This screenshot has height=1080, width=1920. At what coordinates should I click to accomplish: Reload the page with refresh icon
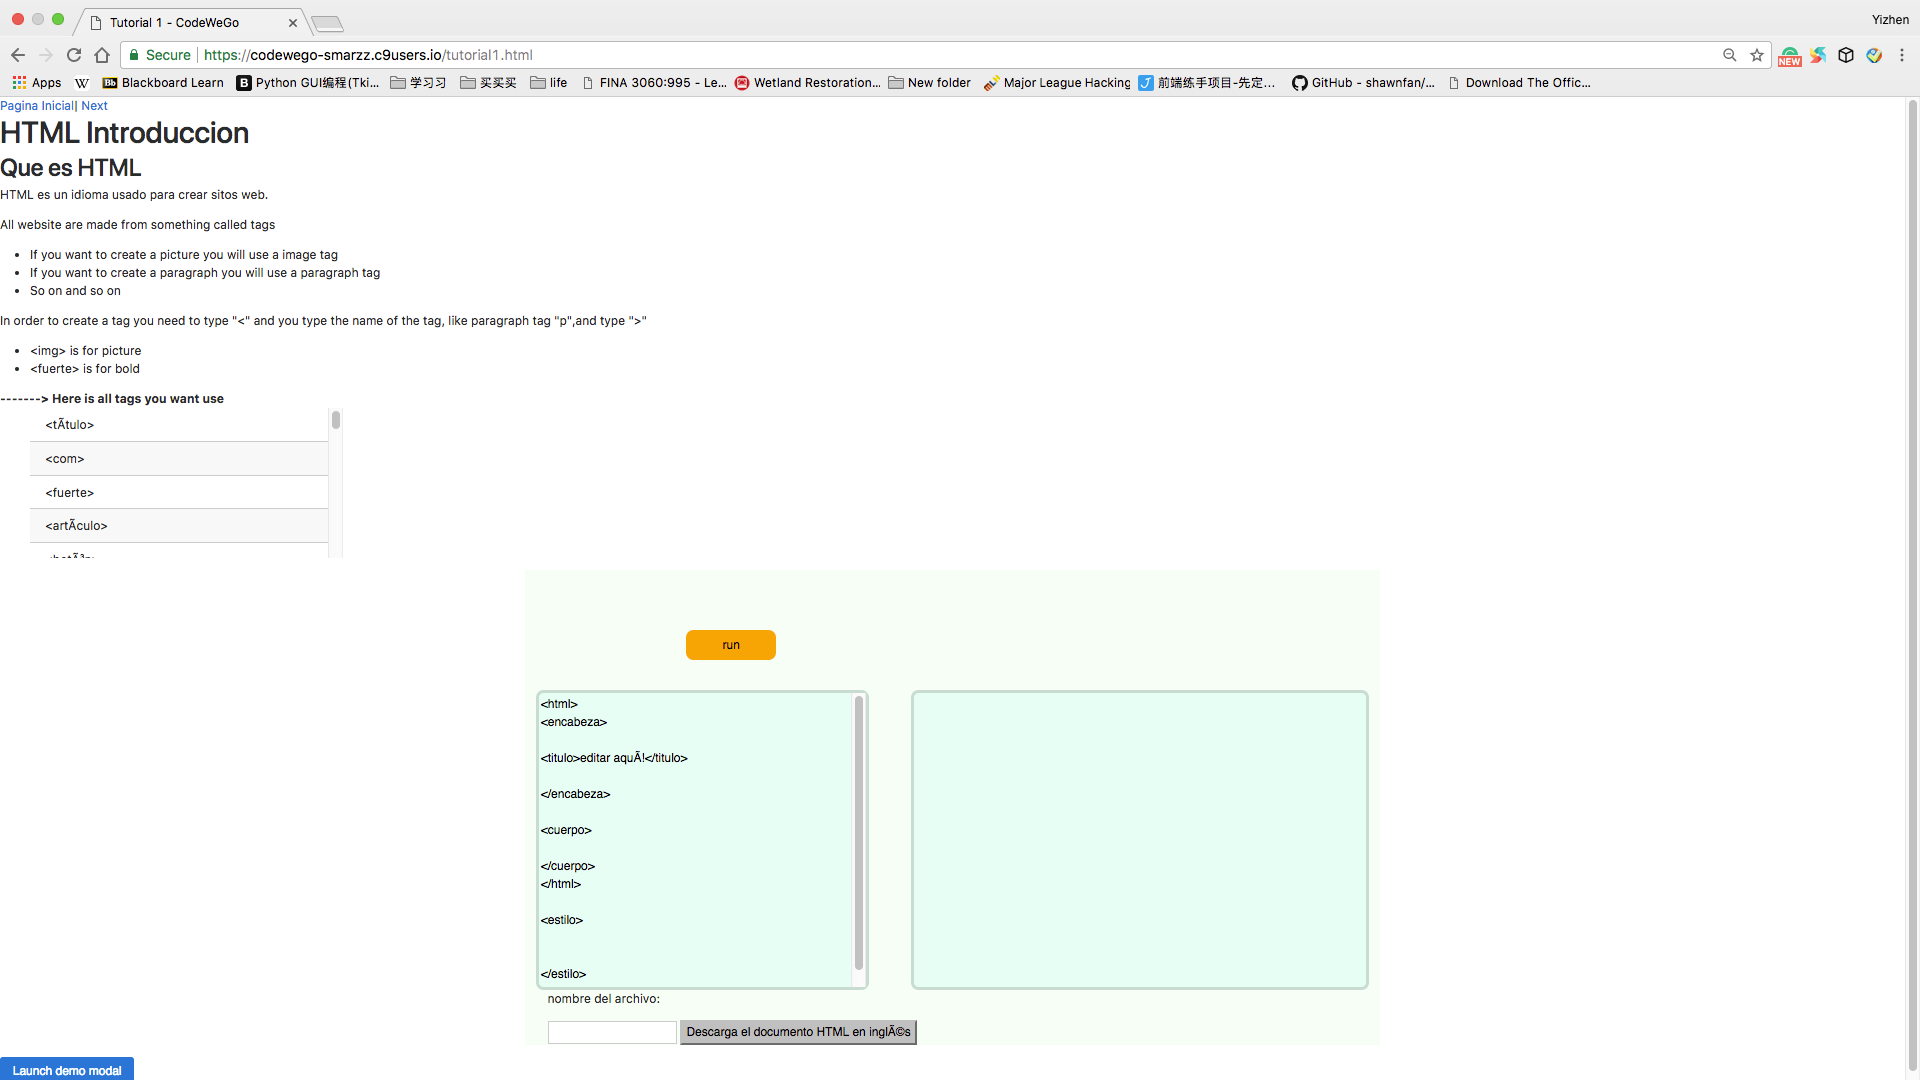tap(74, 55)
